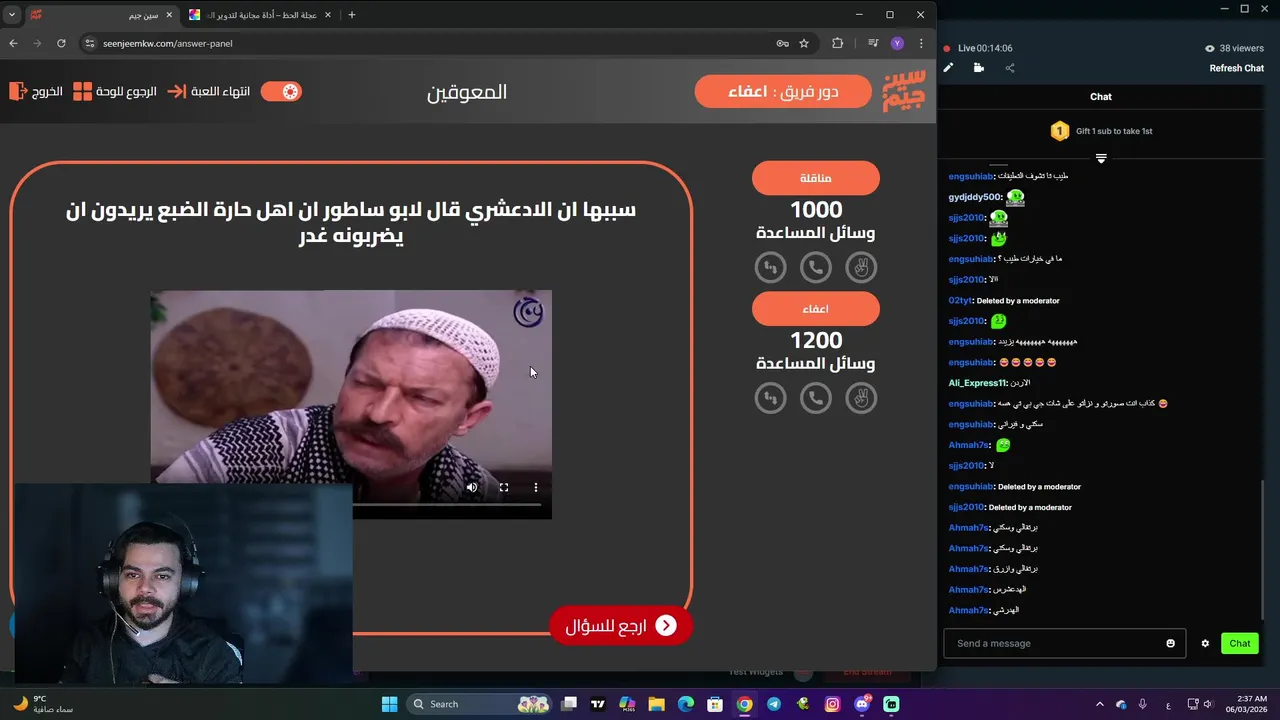Switch to the عجلة الحظ browser tab
This screenshot has height=720, width=1280.
click(258, 15)
